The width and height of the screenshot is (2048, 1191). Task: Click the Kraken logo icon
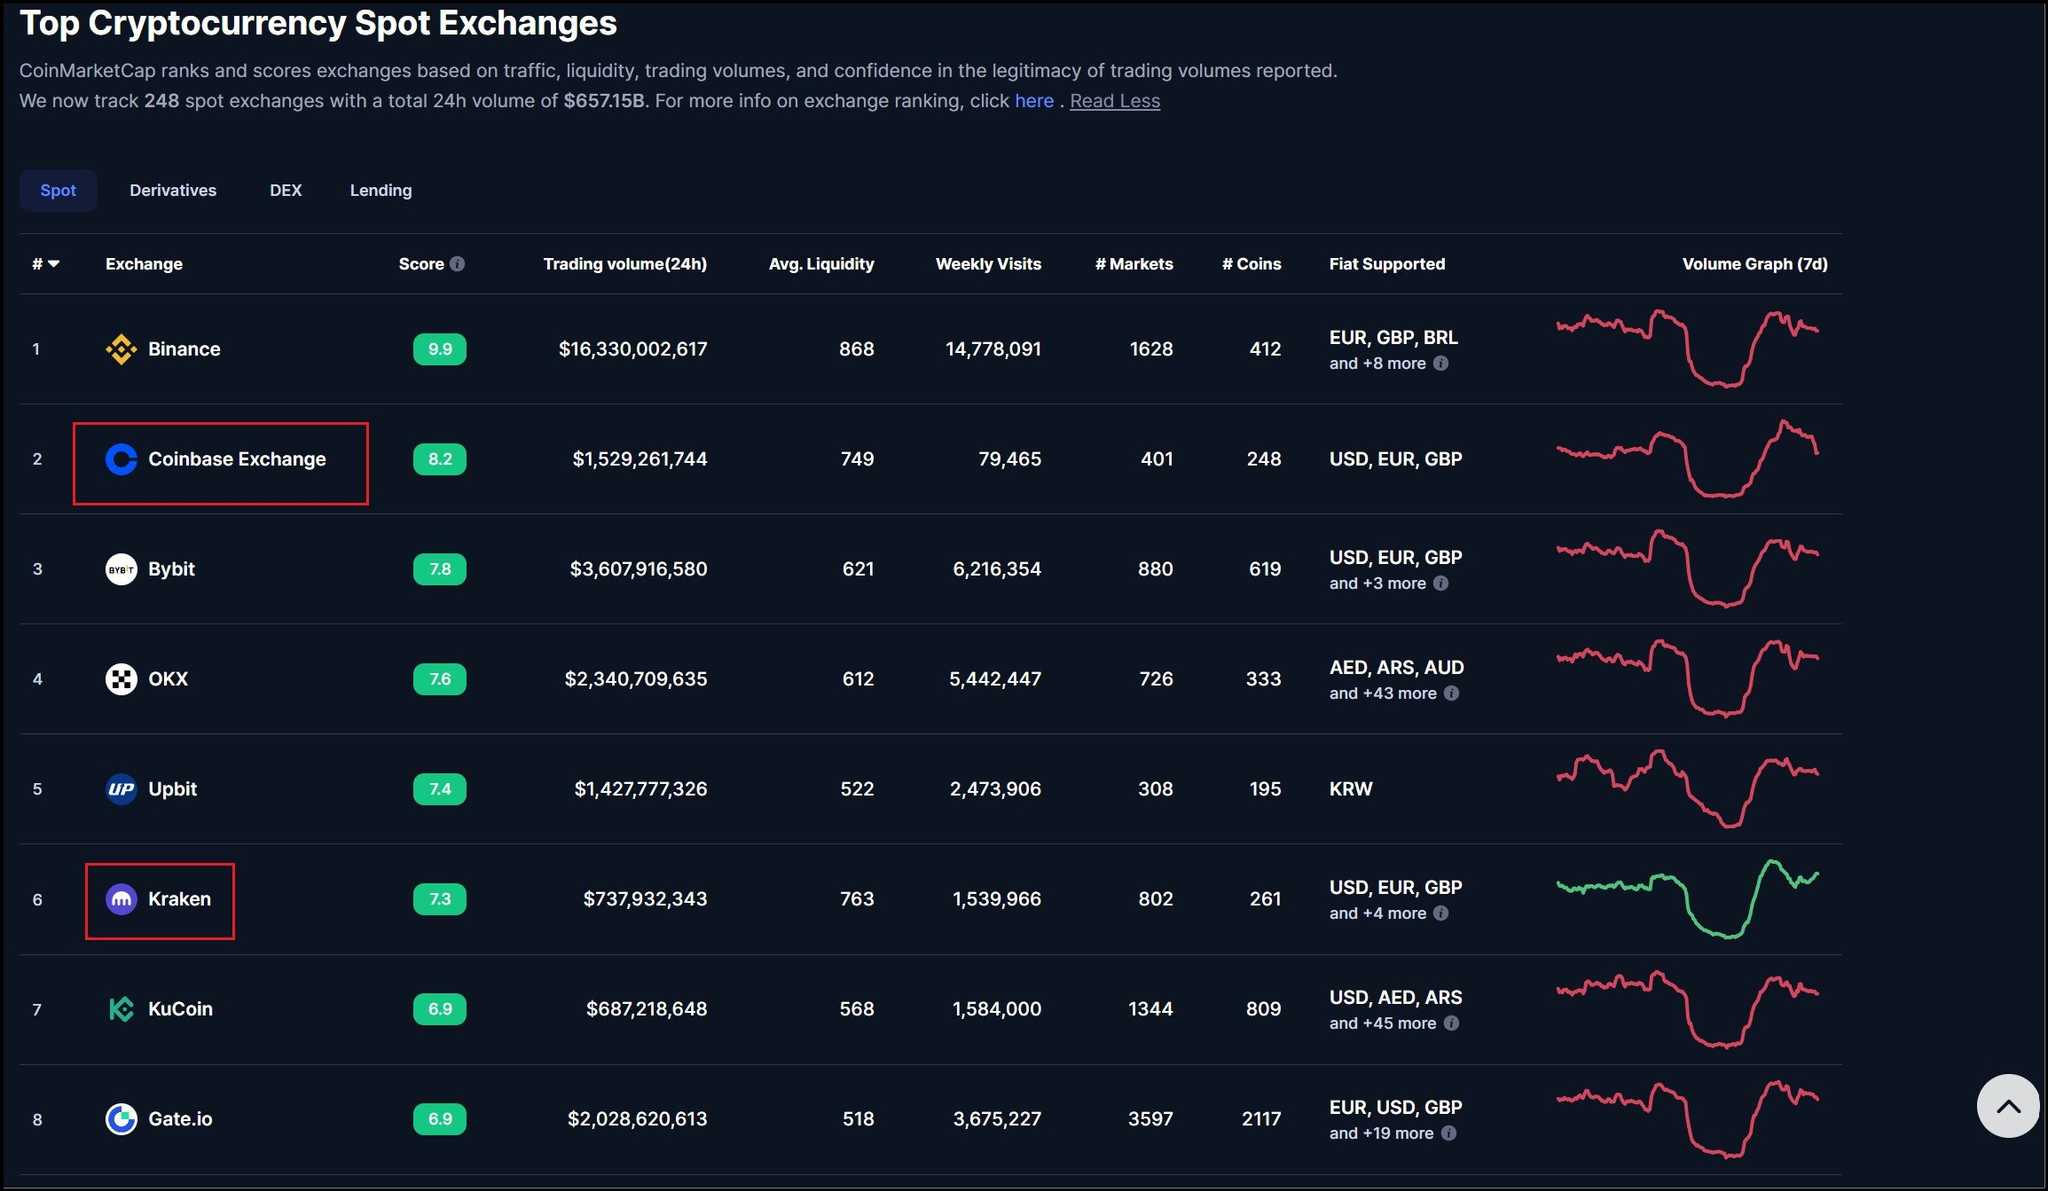[x=121, y=899]
